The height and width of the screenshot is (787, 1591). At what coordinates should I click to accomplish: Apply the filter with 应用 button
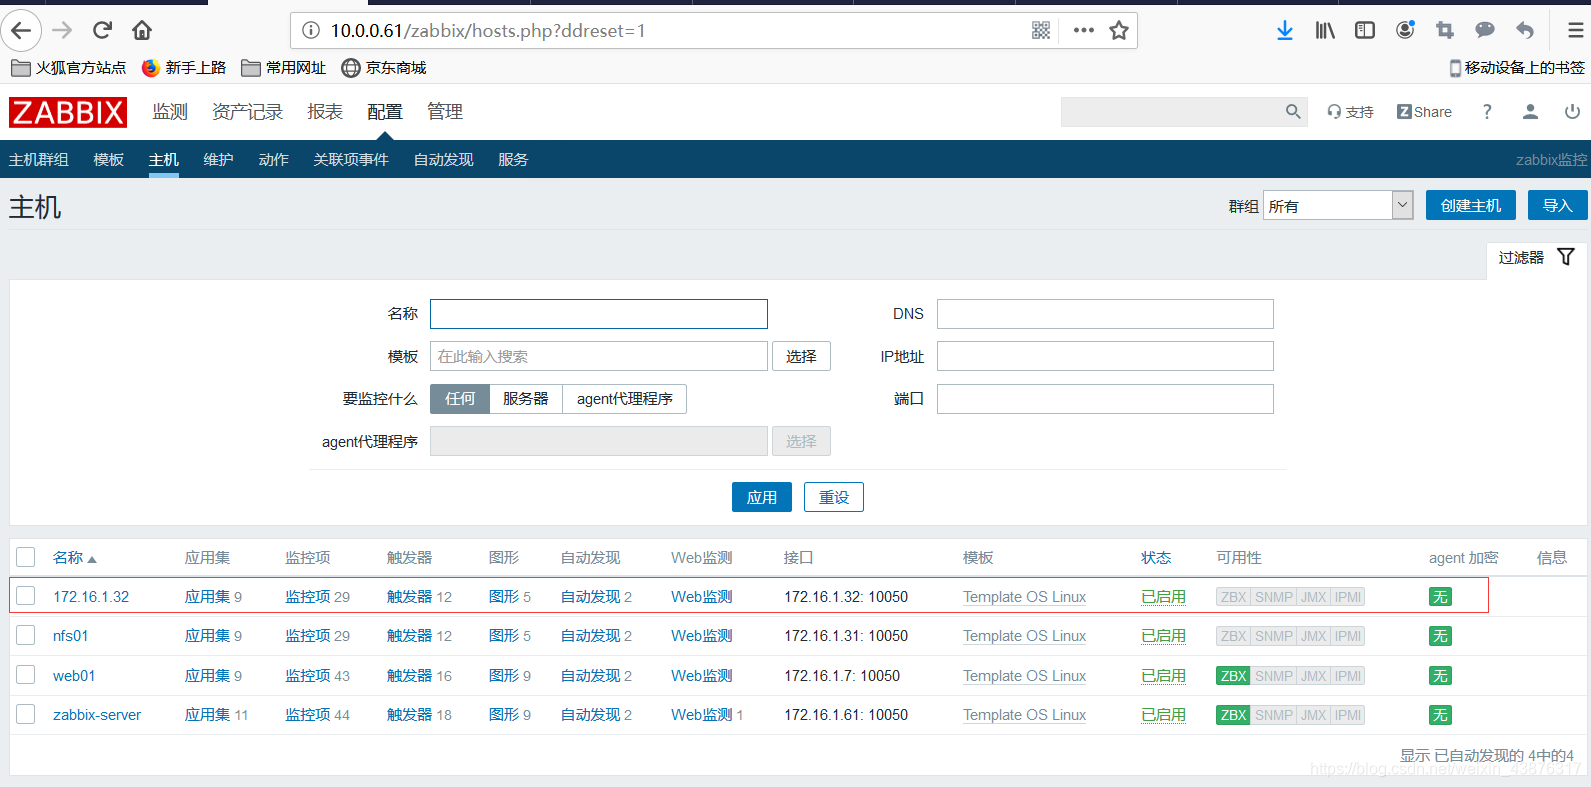point(762,497)
